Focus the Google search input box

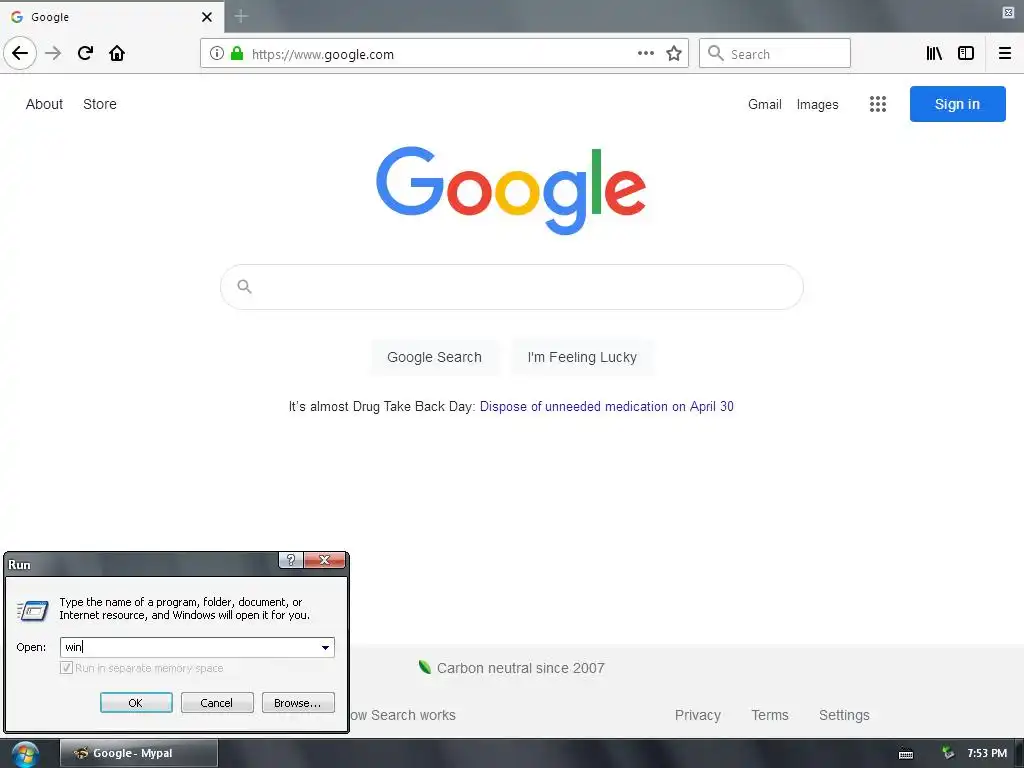[x=512, y=287]
